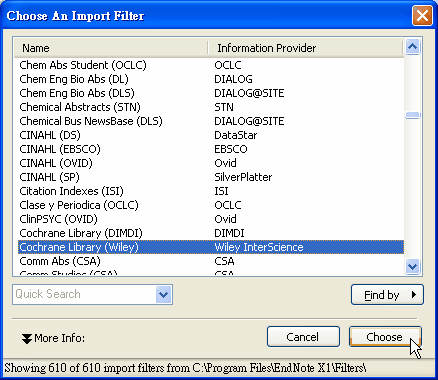
Task: Select Cochrane Library (Wiley) filter
Action: (x=211, y=247)
